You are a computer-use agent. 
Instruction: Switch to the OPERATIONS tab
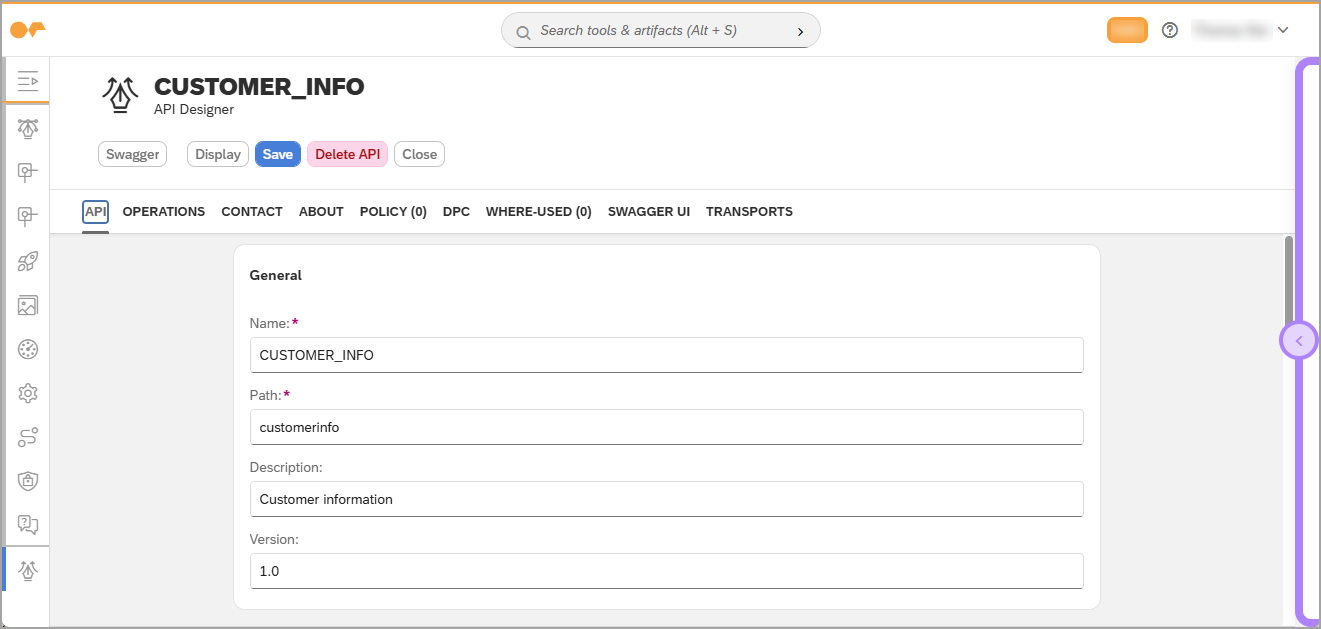tap(163, 211)
